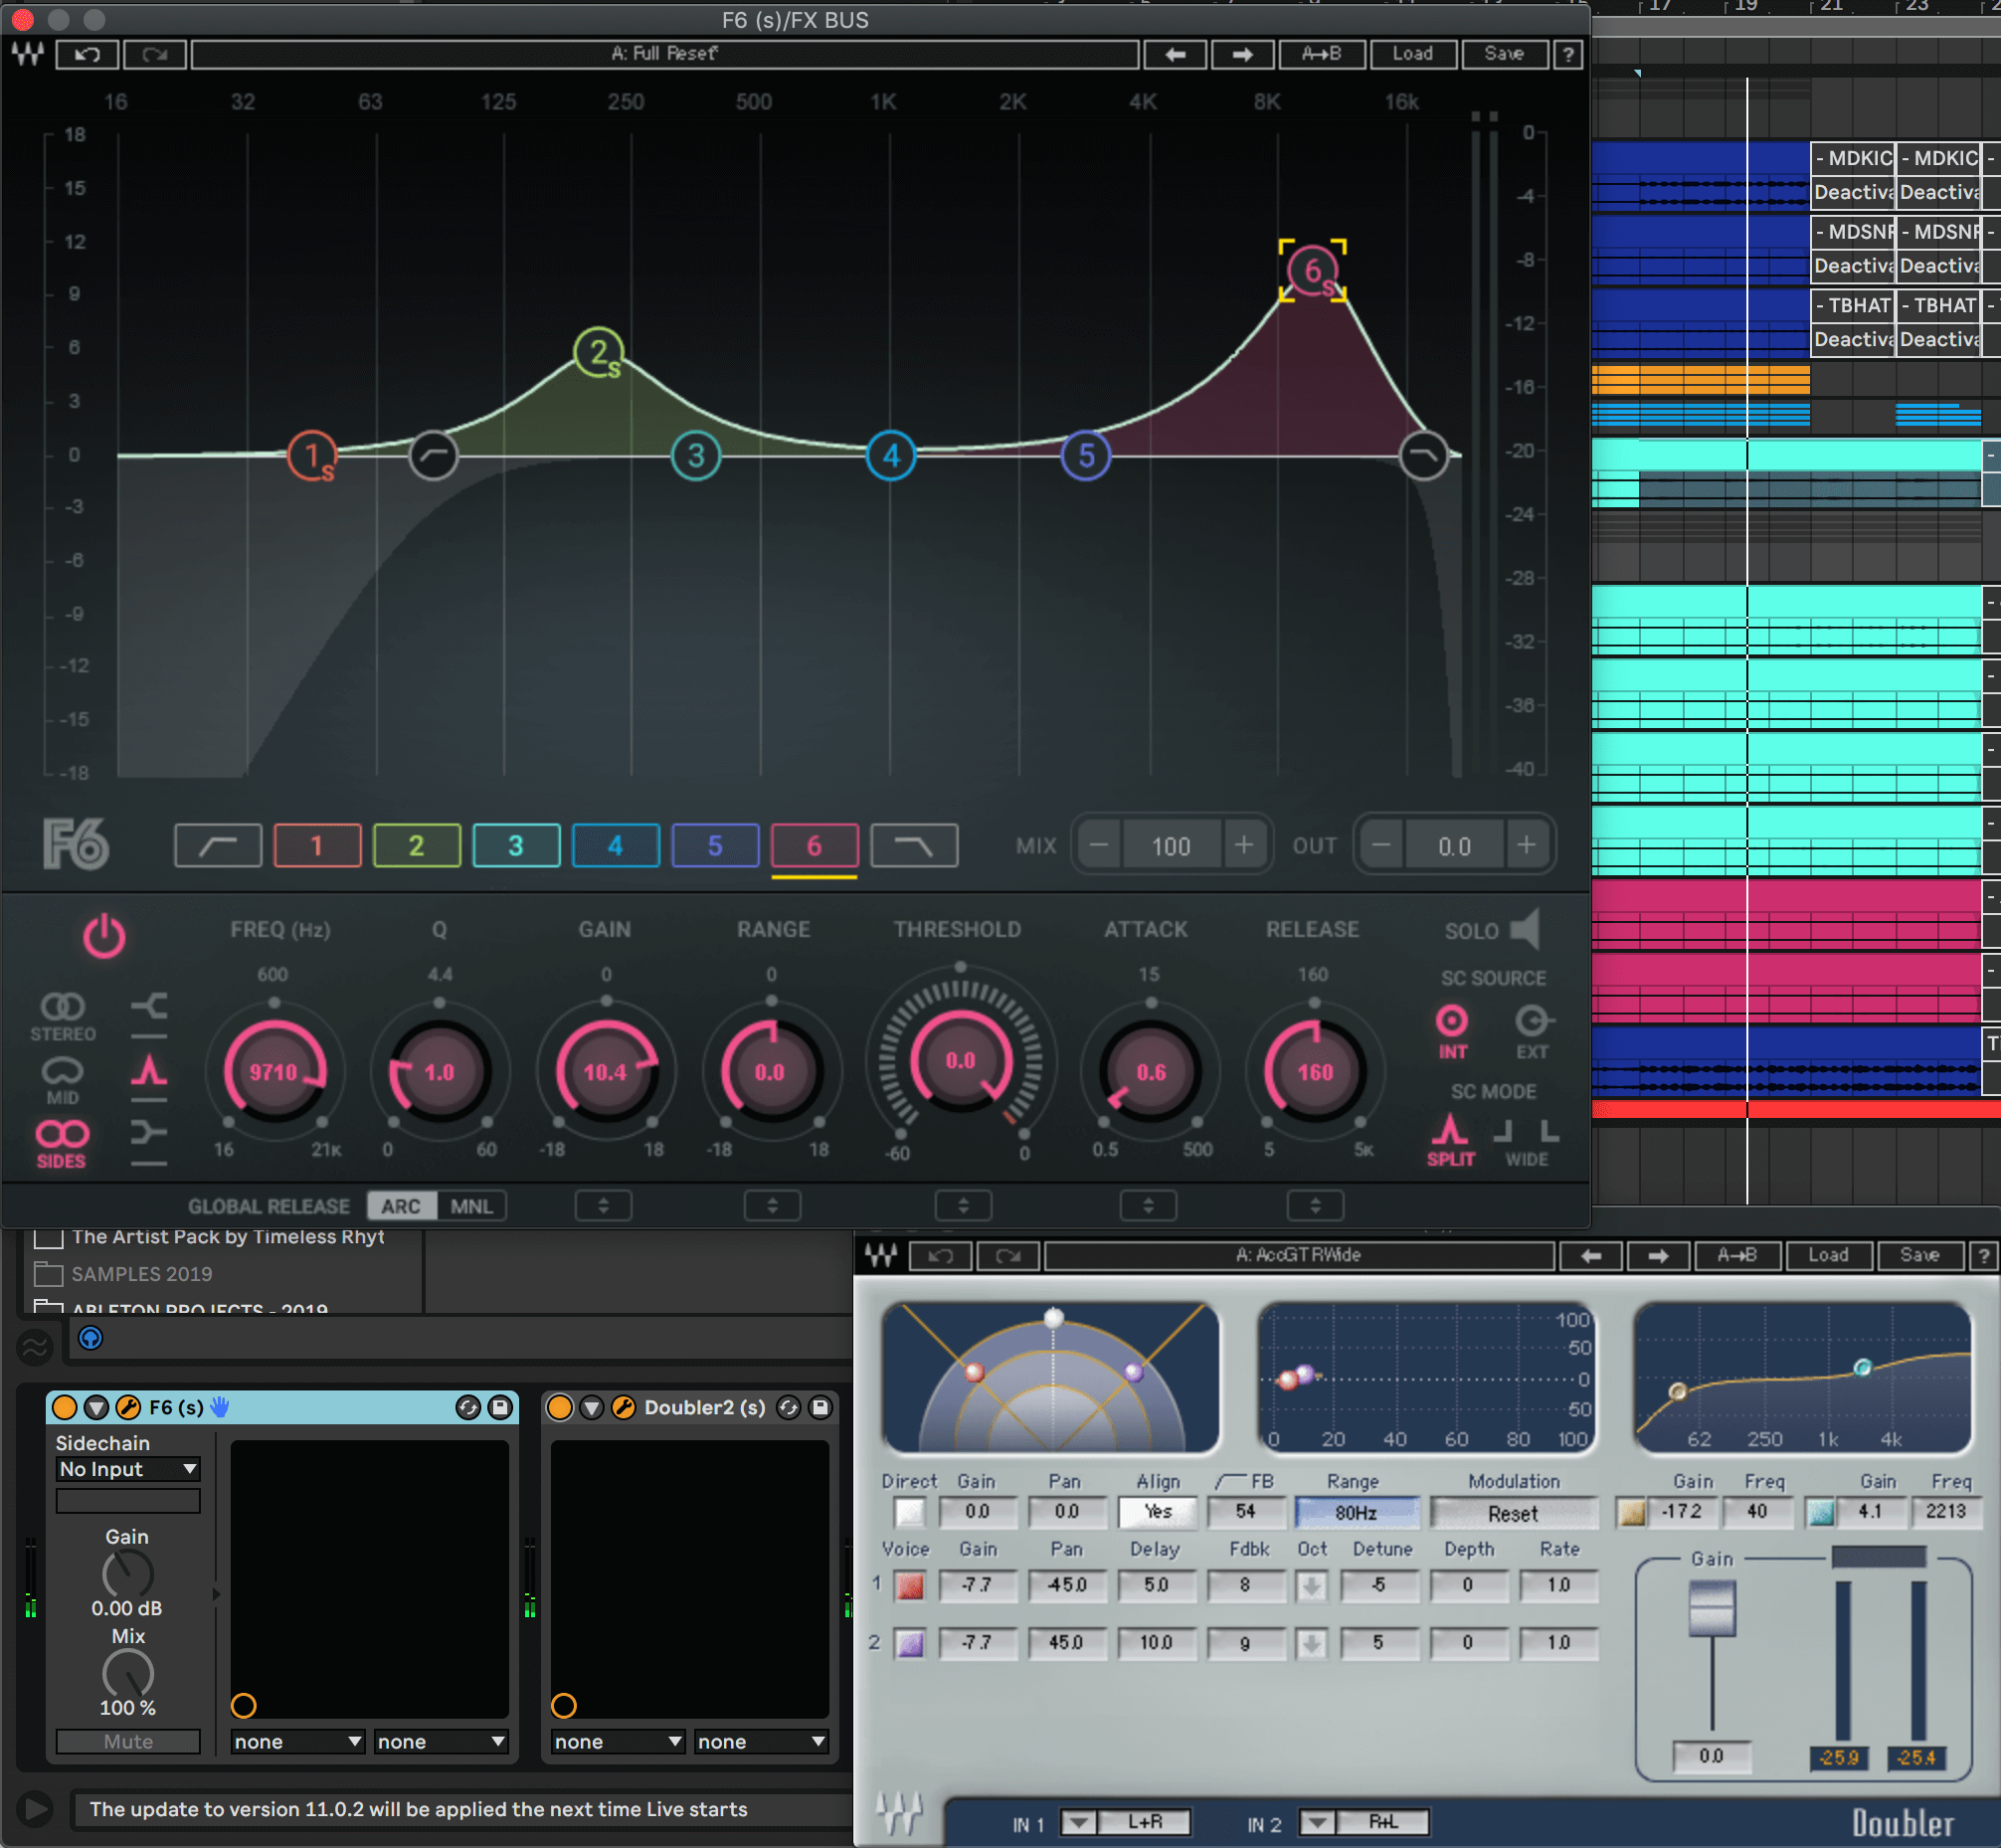Fold Doubler2 (s) device triangle
Viewport: 2001px width, 1848px height.
pyautogui.click(x=592, y=1407)
